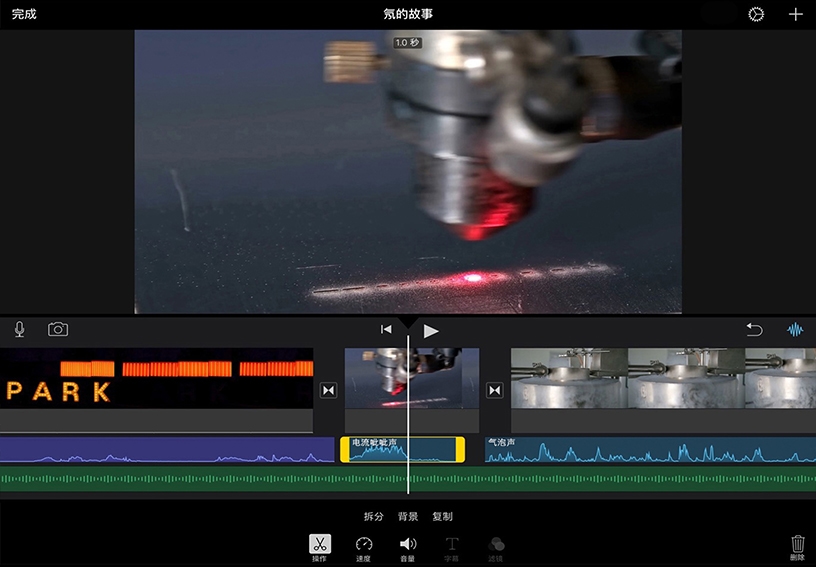Click 完成 to finish editing
Image resolution: width=816 pixels, height=567 pixels.
pos(24,15)
